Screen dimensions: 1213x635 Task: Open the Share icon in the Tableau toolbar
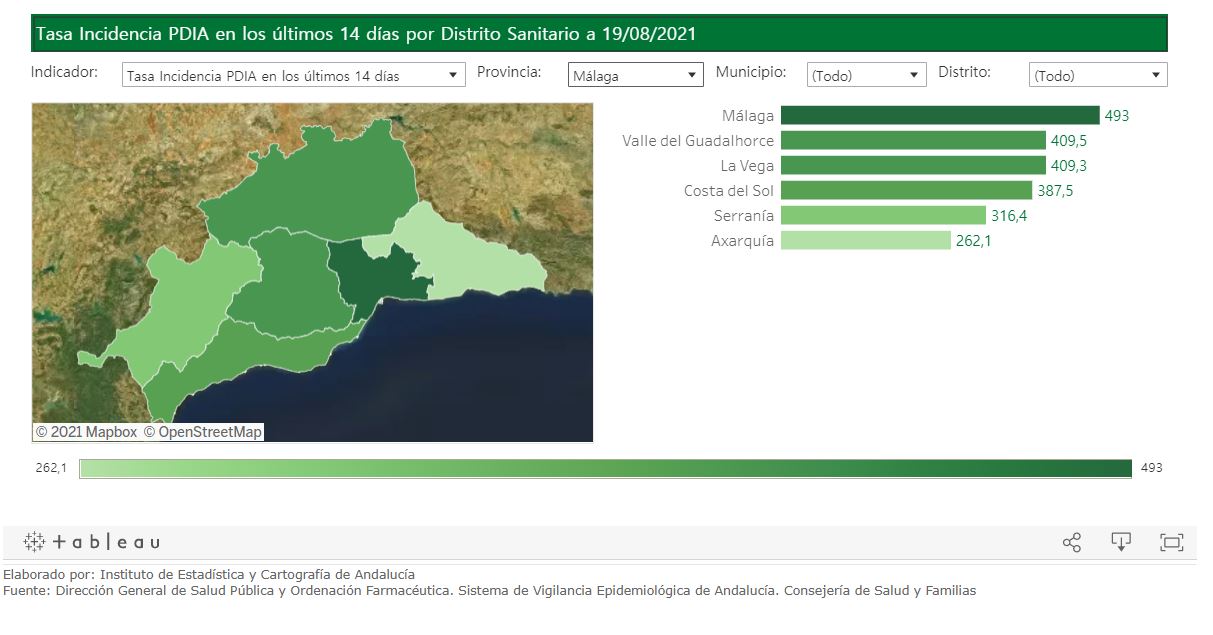[x=1071, y=542]
